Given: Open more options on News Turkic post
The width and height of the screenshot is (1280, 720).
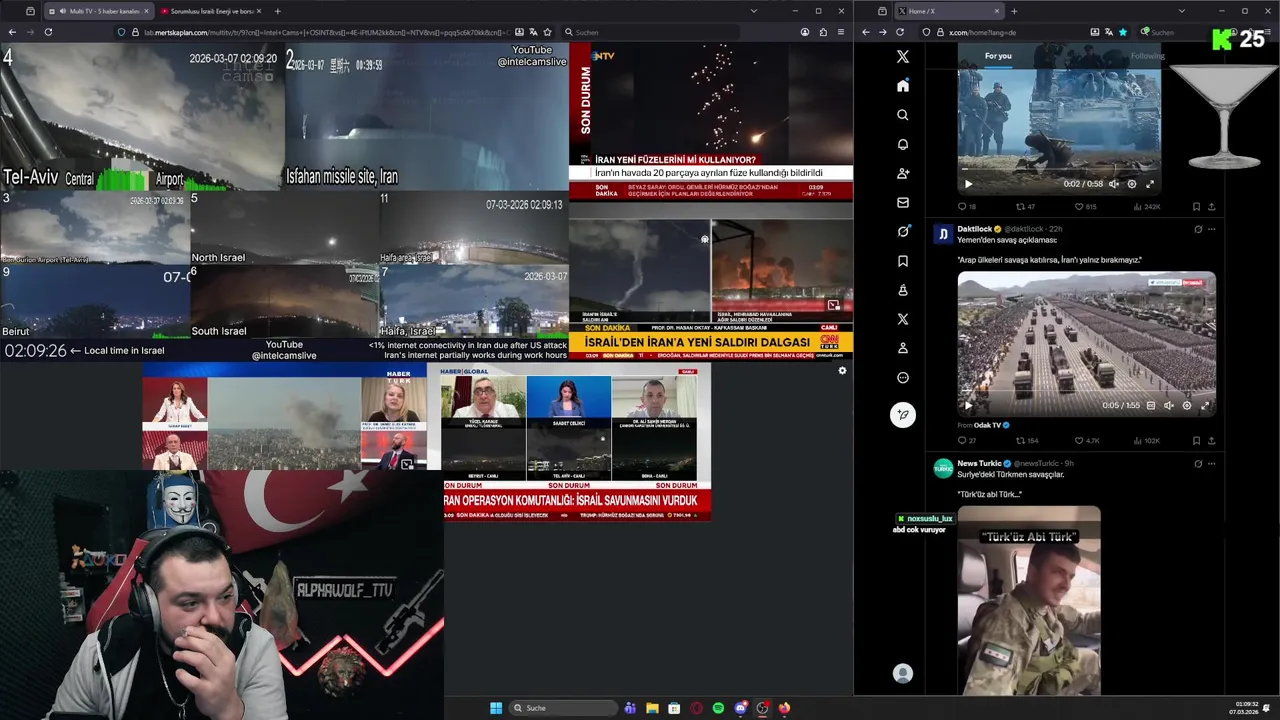Looking at the screenshot, I should [1212, 464].
